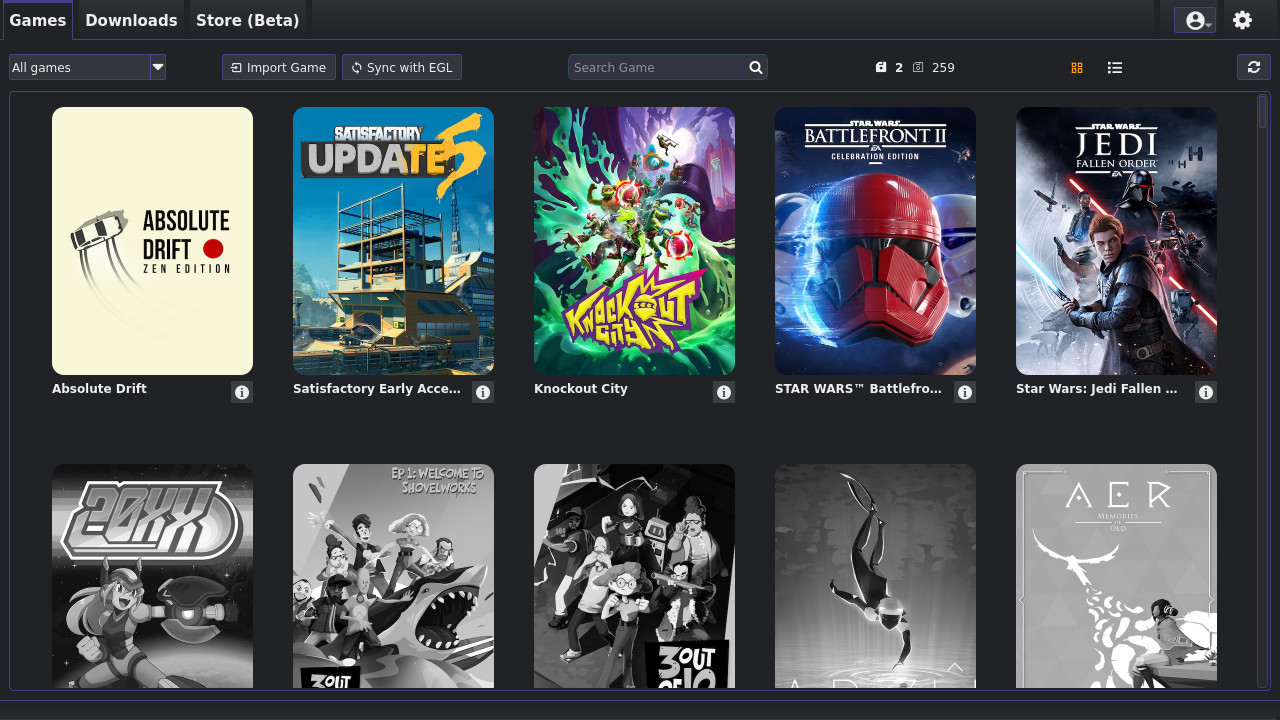This screenshot has height=720, width=1280.
Task: Click the "STAR WARS™ Battlefro..." title text
Action: 859,388
